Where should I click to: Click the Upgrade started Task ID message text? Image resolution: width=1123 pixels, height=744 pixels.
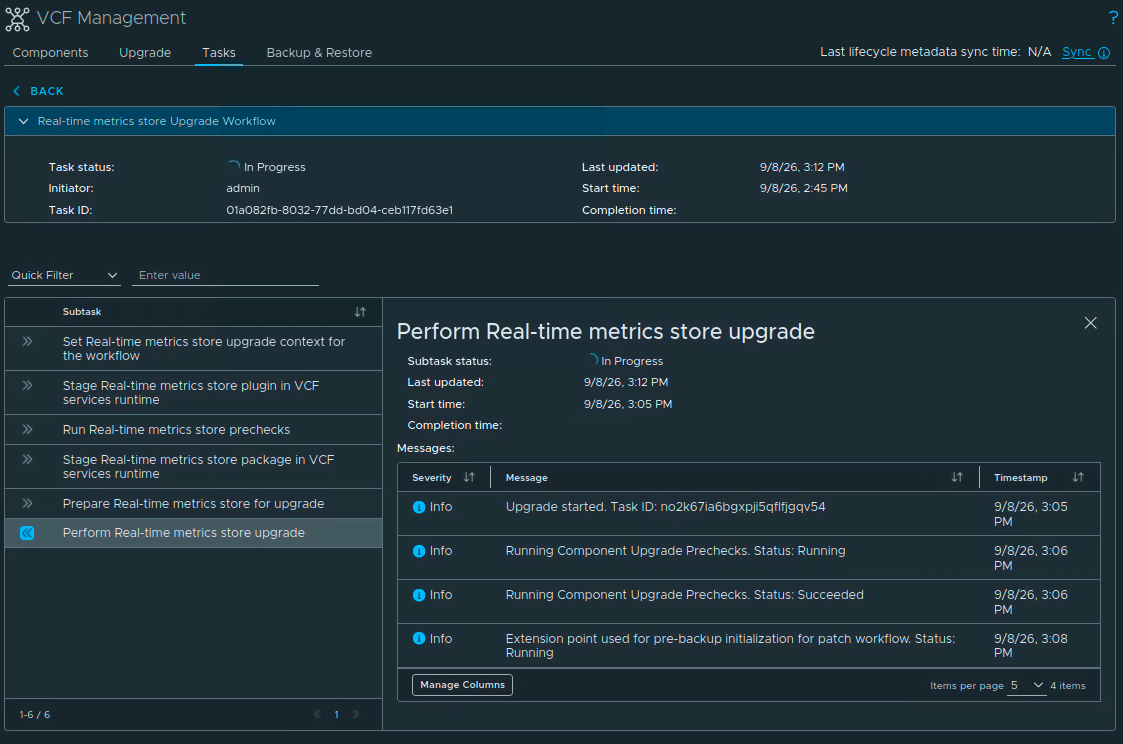[x=665, y=507]
